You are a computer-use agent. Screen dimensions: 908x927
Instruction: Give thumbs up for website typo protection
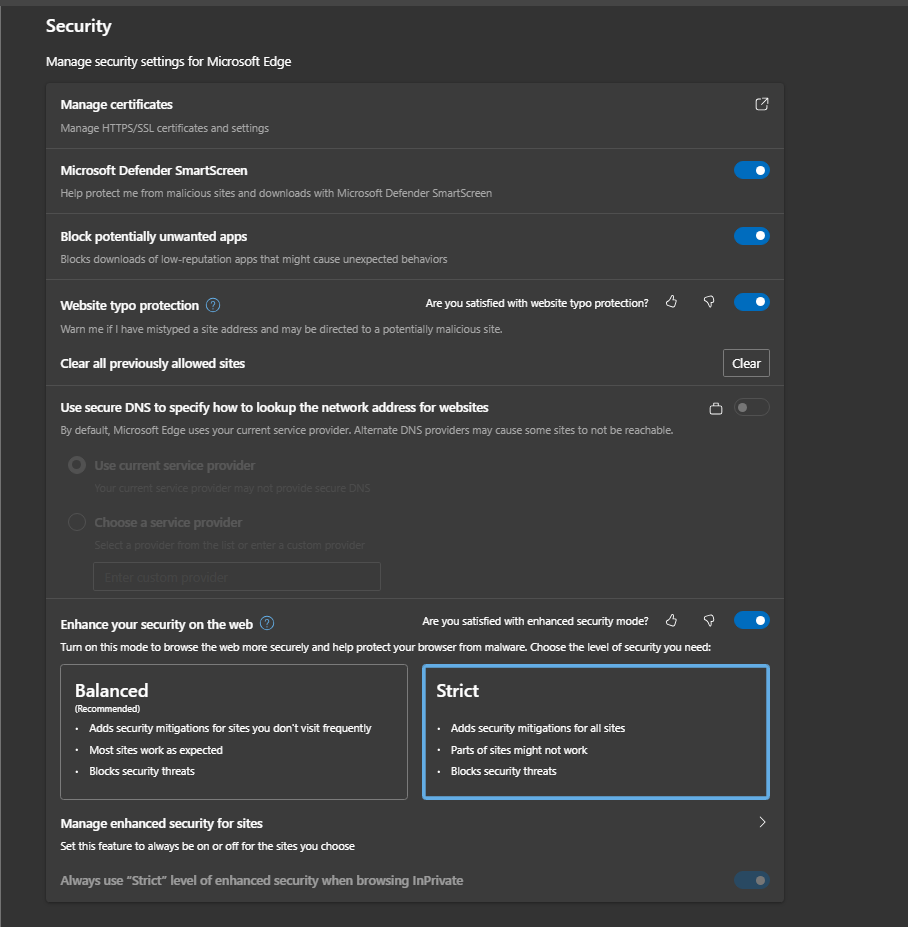click(x=672, y=302)
